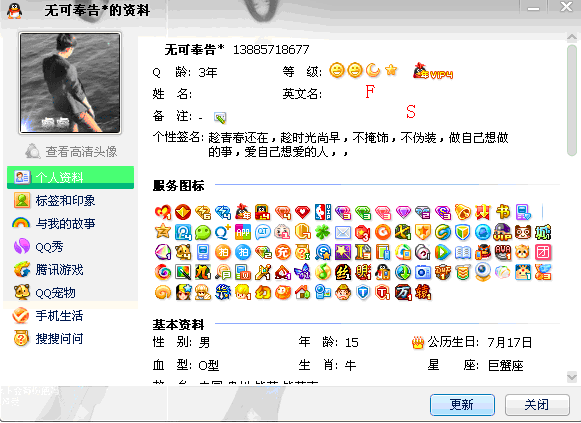Click the blue T shield icon
This screenshot has width=581, height=423.
click(363, 292)
